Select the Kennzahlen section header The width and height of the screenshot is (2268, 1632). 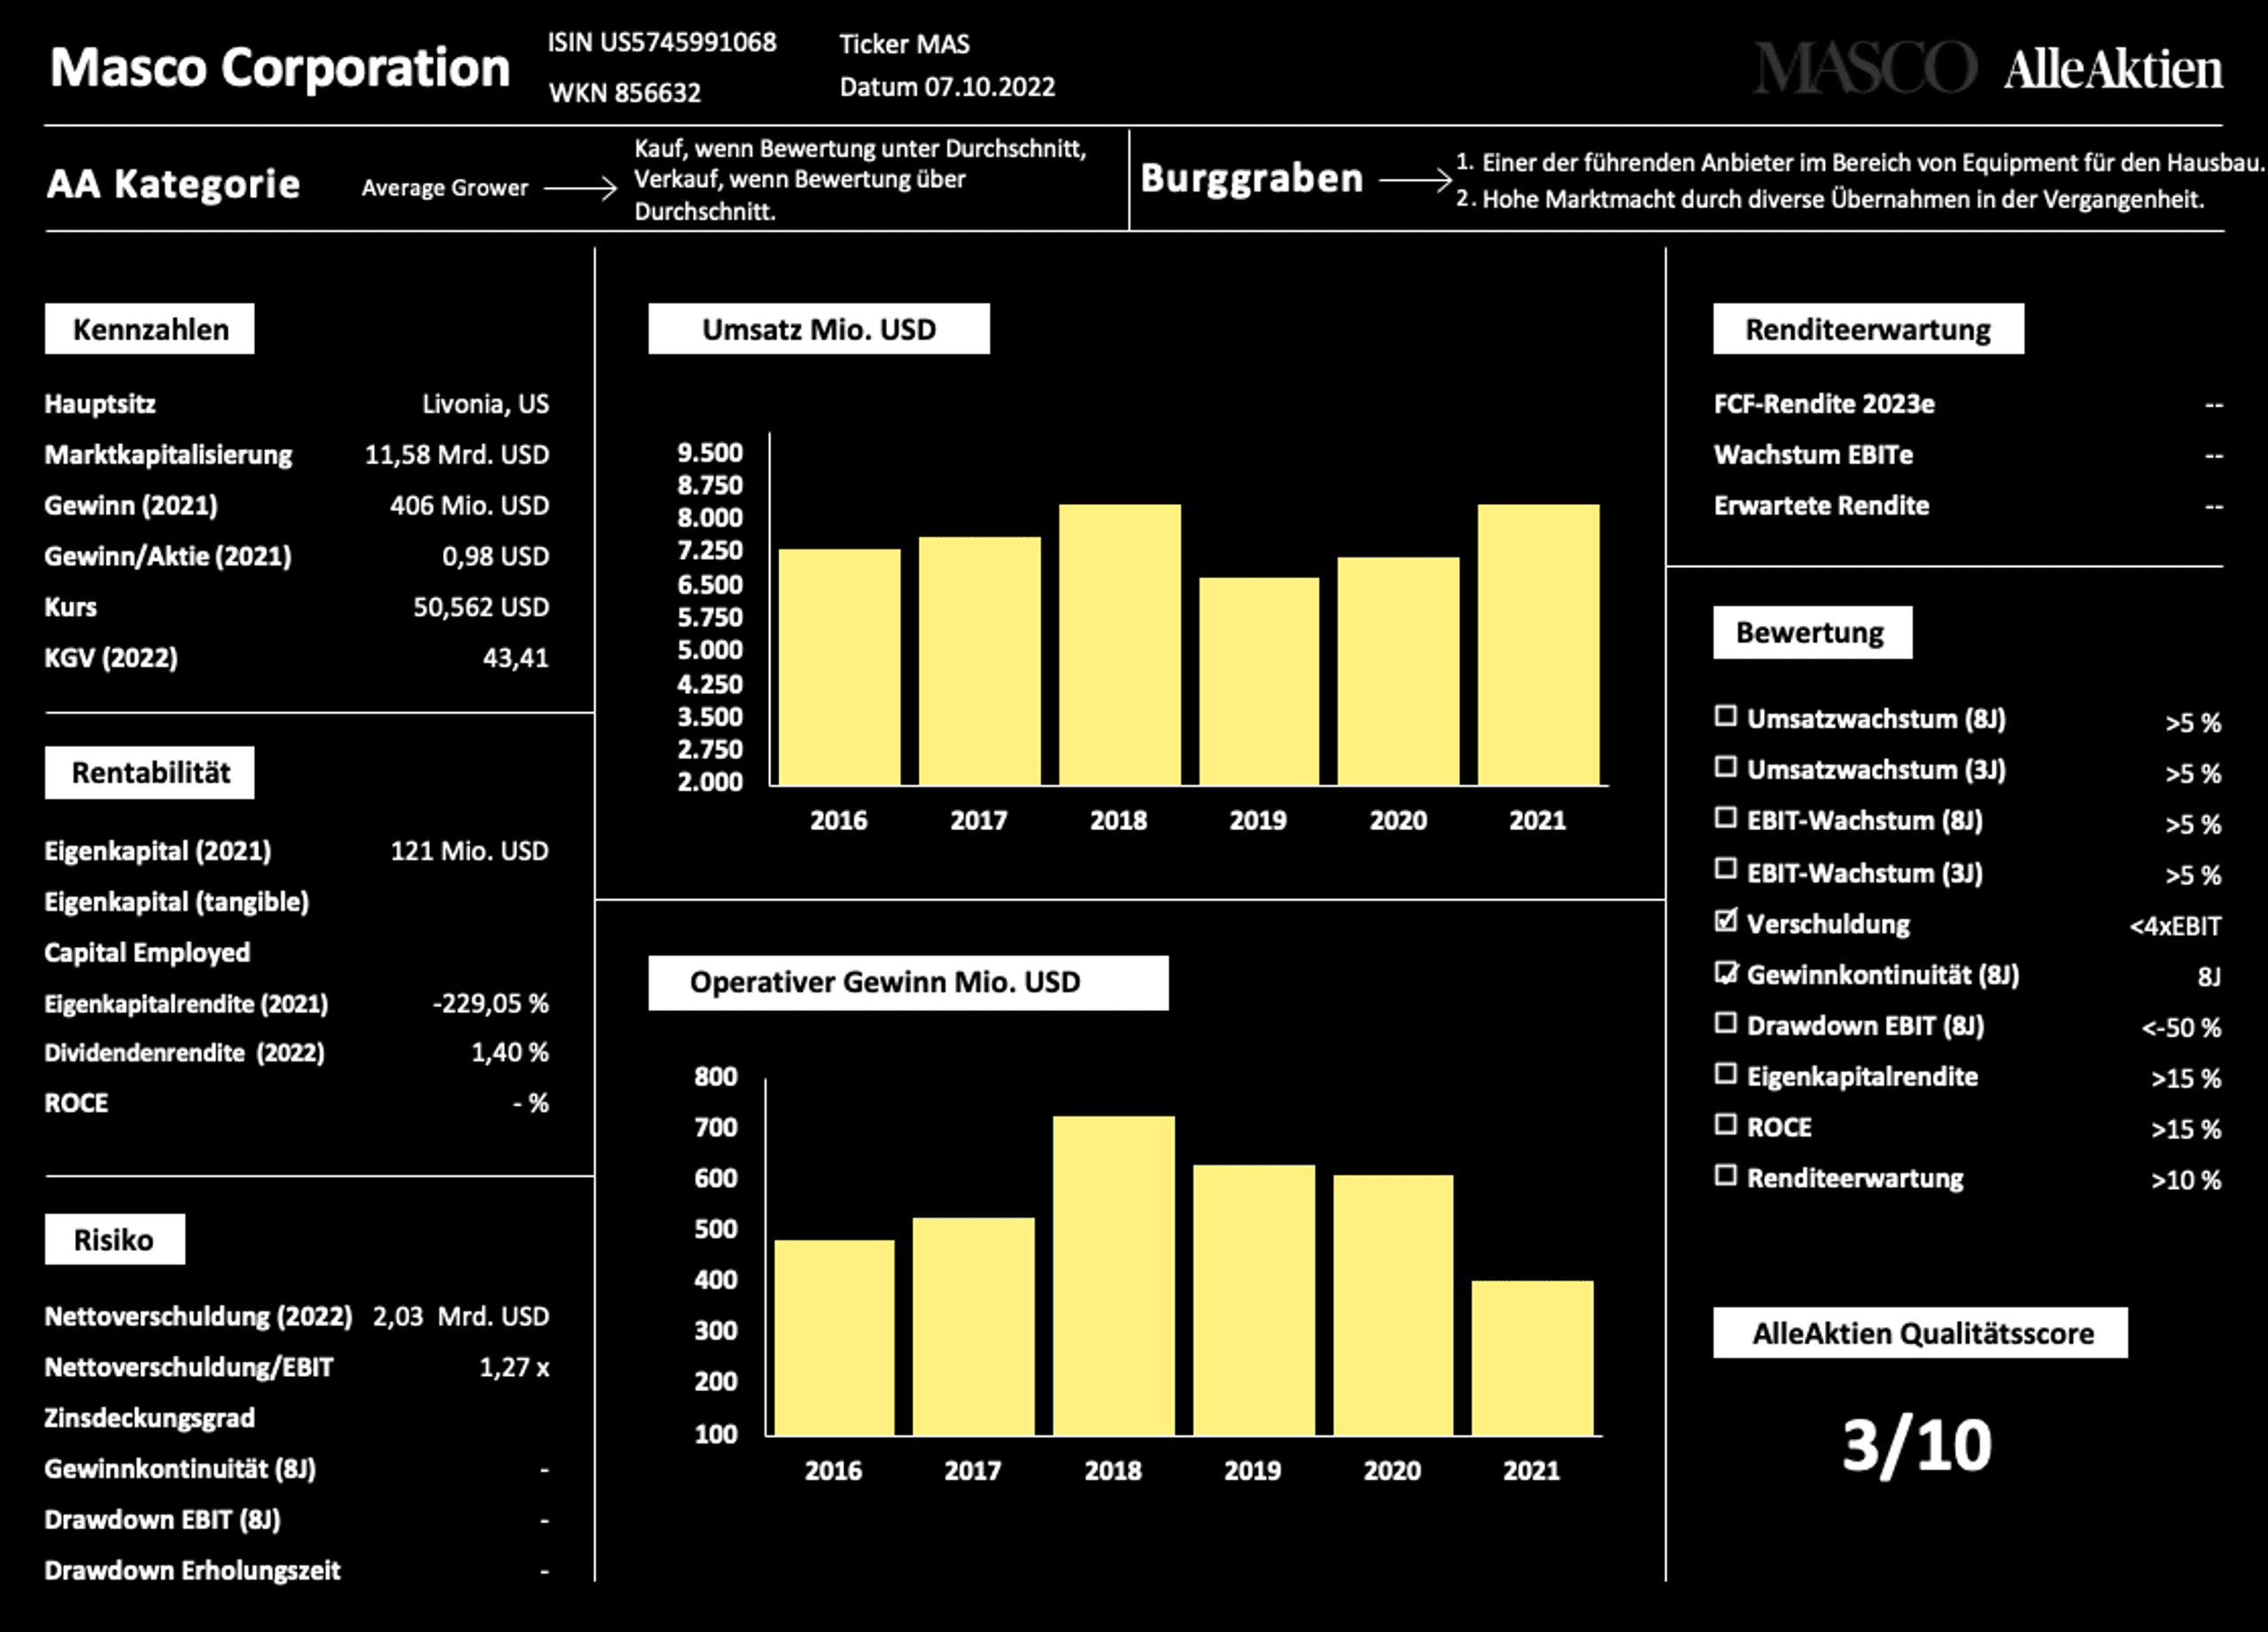coord(150,329)
